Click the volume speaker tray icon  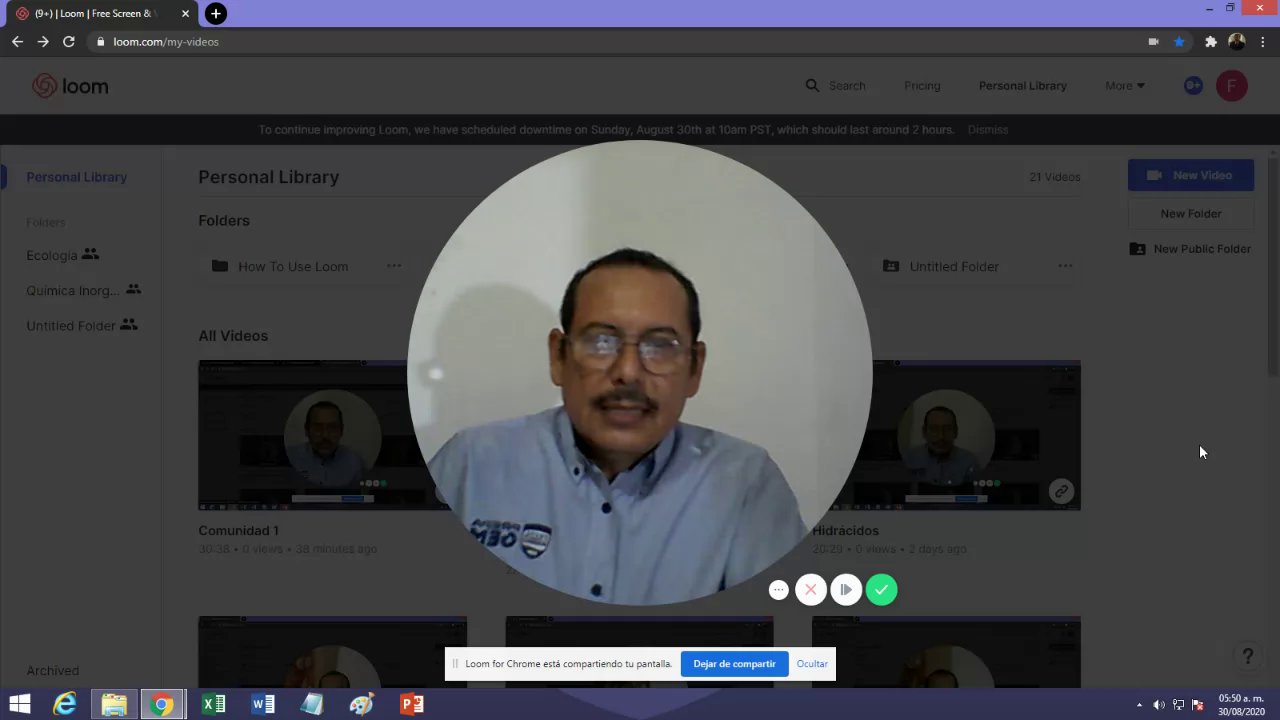click(1158, 705)
